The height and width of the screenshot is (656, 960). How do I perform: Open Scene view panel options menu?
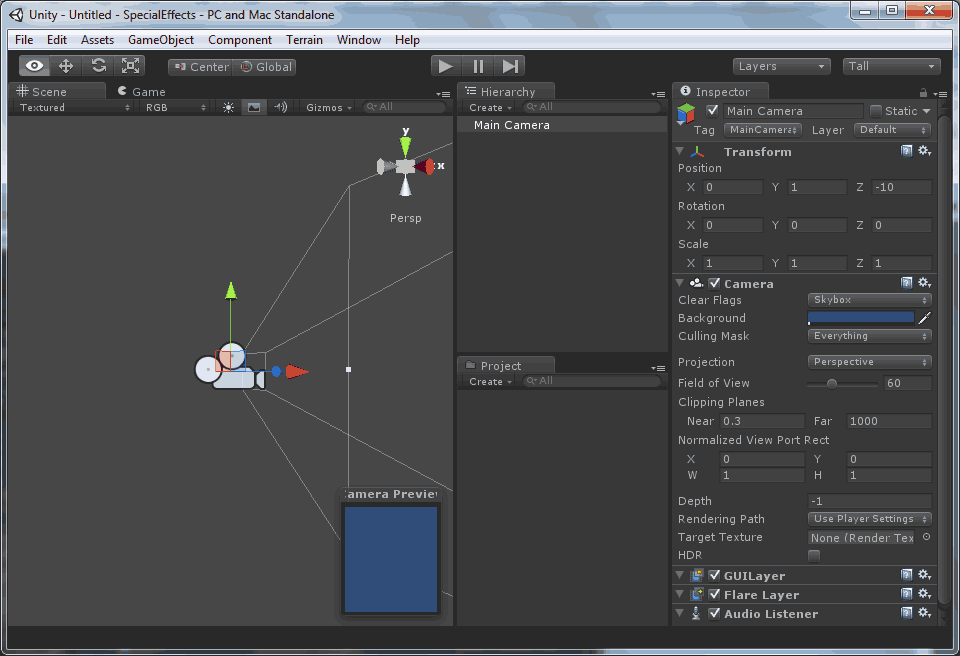click(x=443, y=94)
